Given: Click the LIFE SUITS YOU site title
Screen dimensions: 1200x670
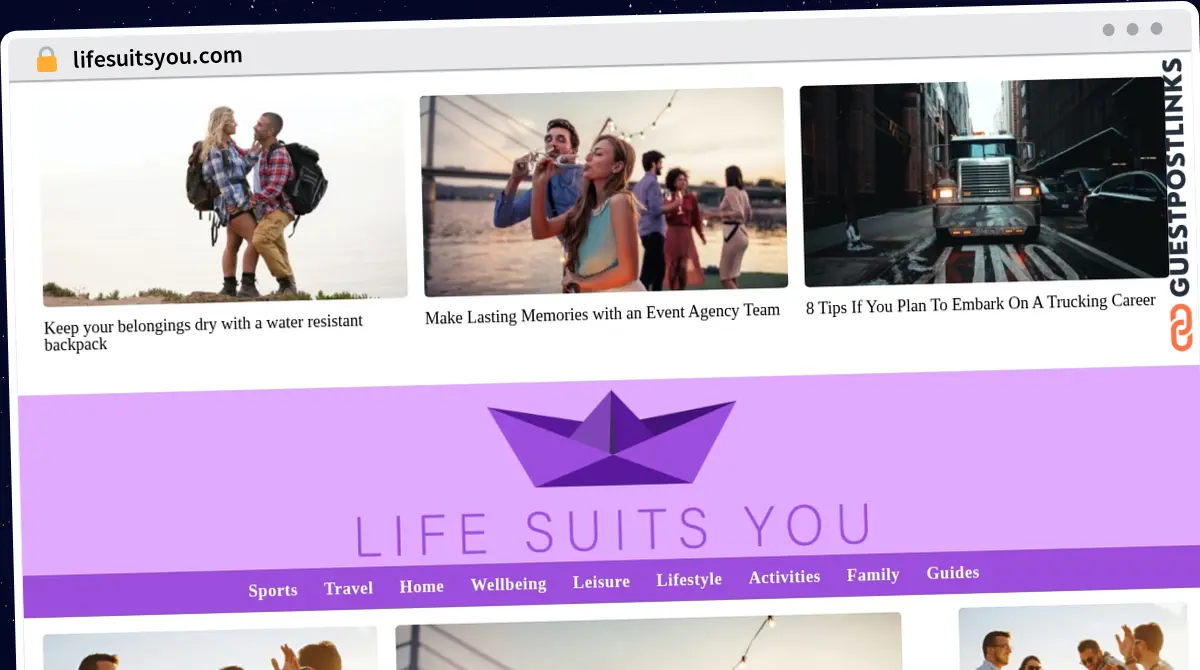Looking at the screenshot, I should point(613,529).
